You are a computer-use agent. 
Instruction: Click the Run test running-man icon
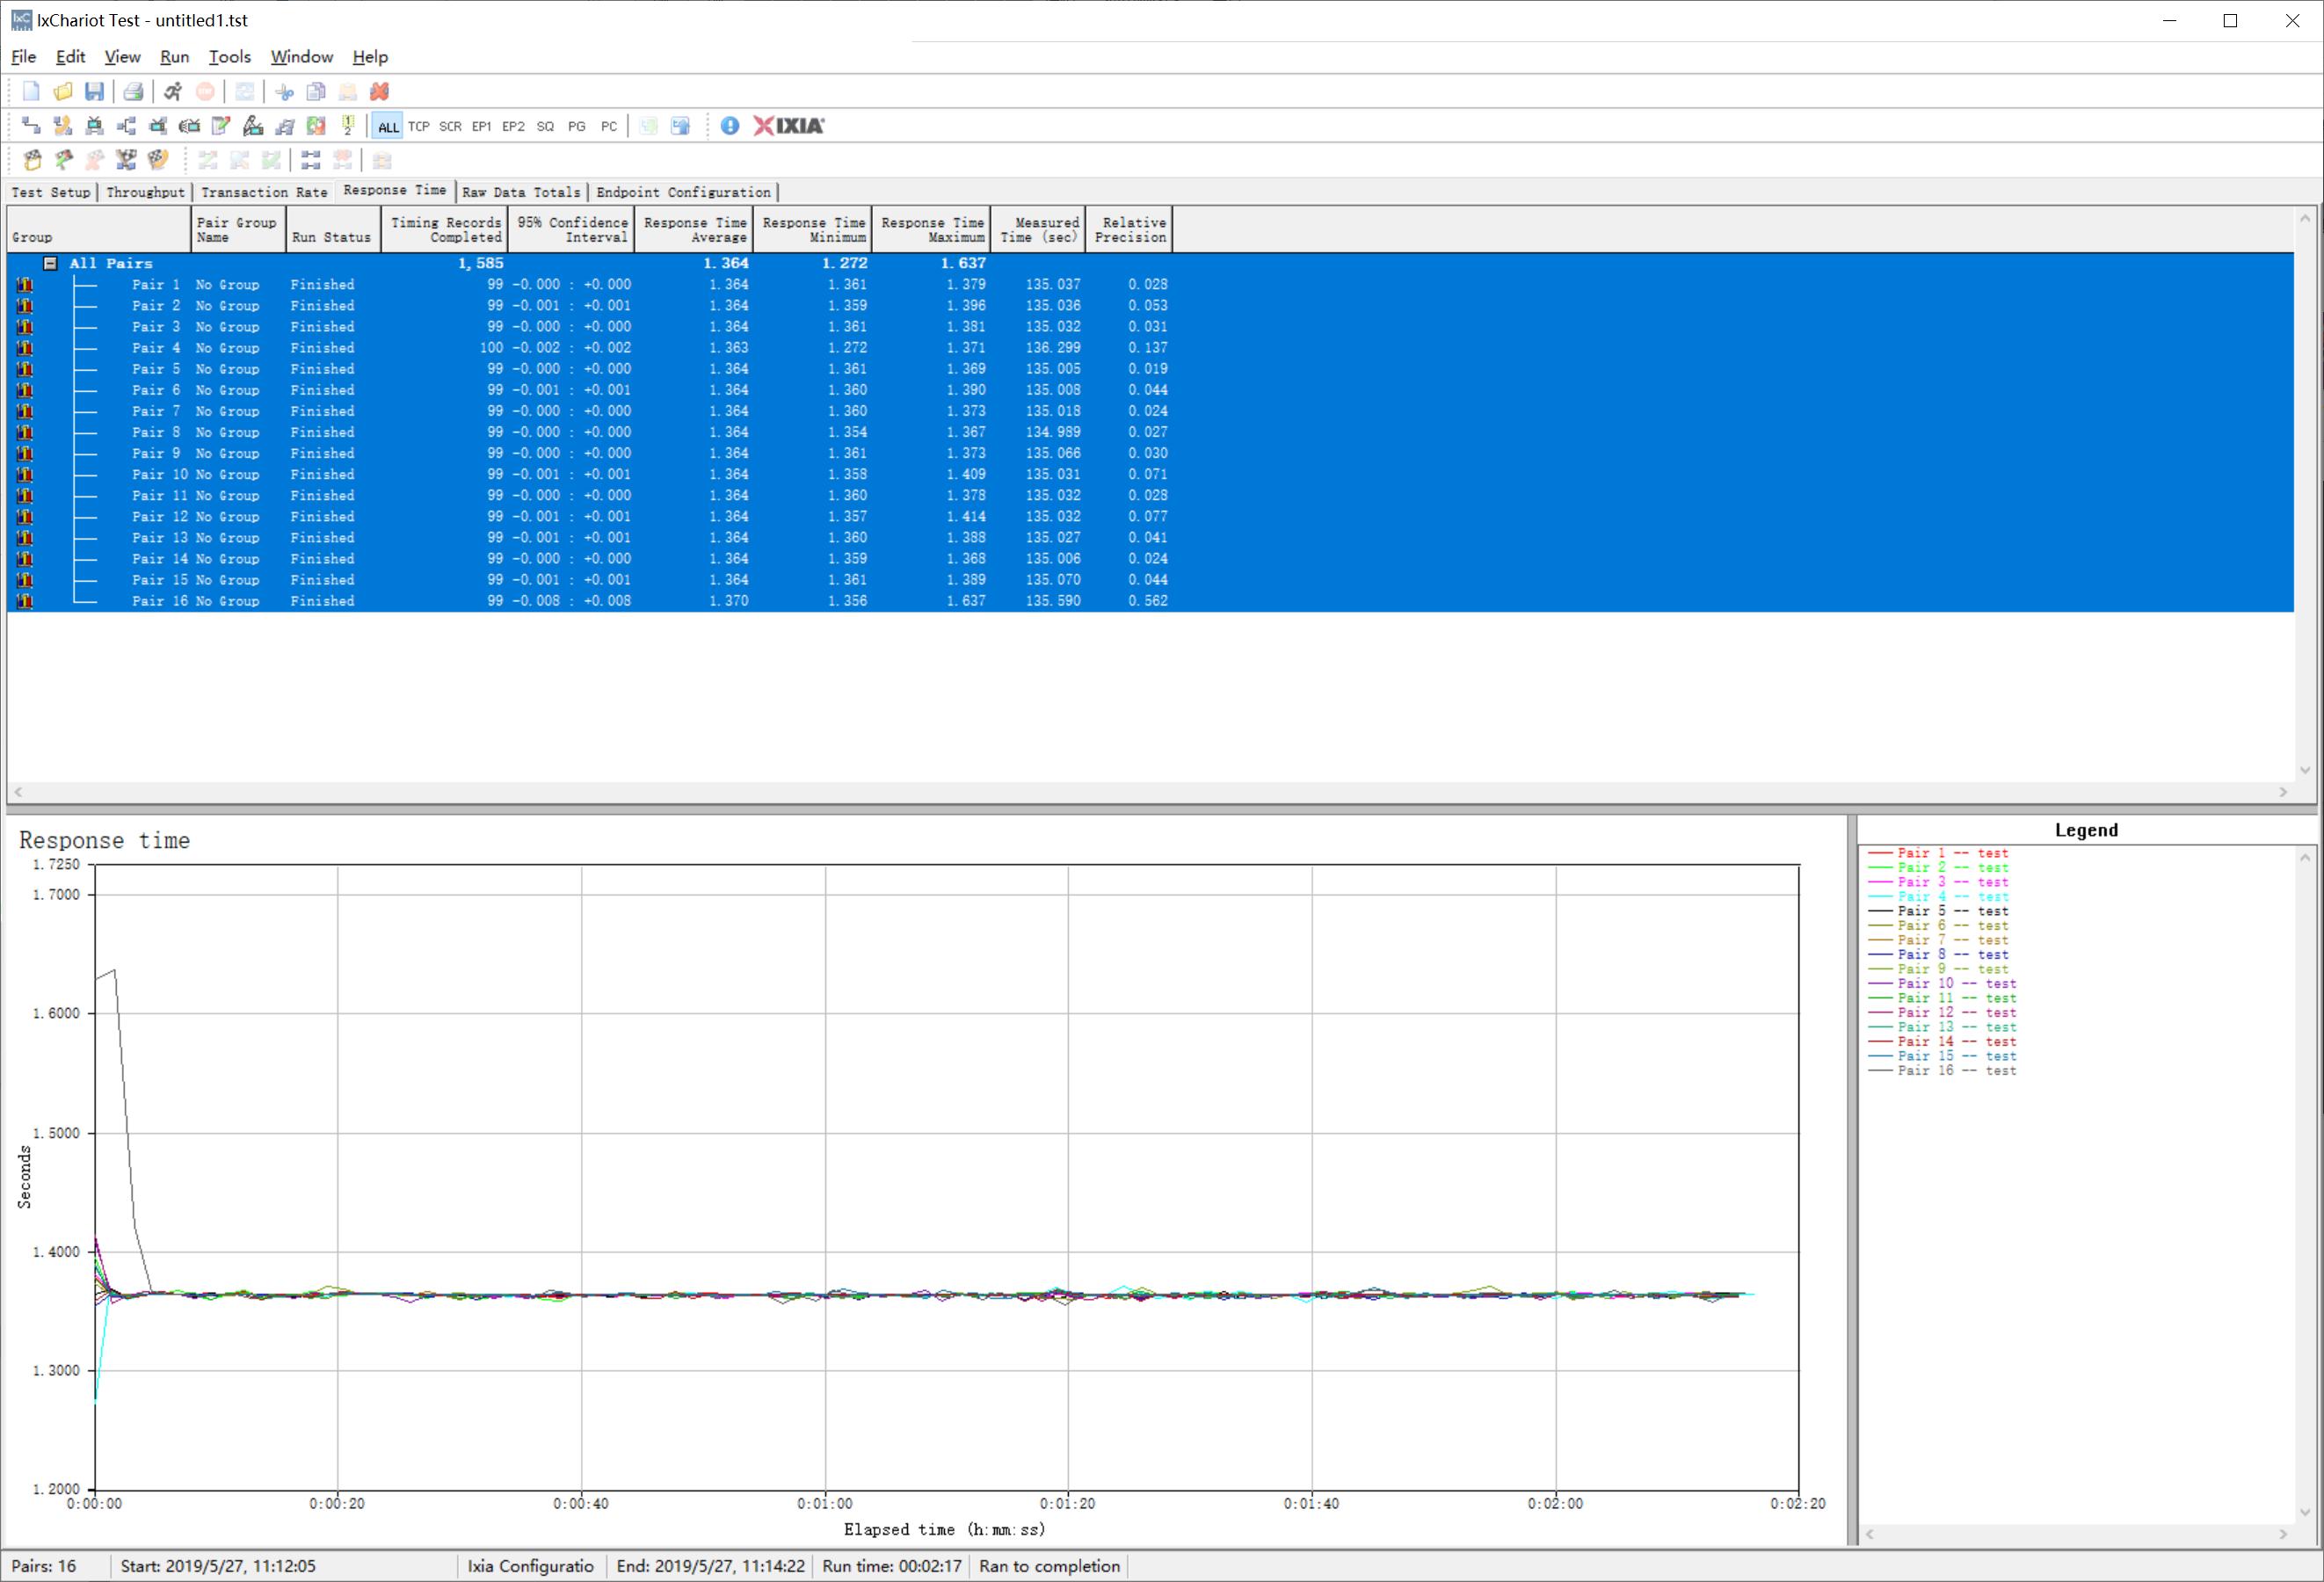point(173,92)
